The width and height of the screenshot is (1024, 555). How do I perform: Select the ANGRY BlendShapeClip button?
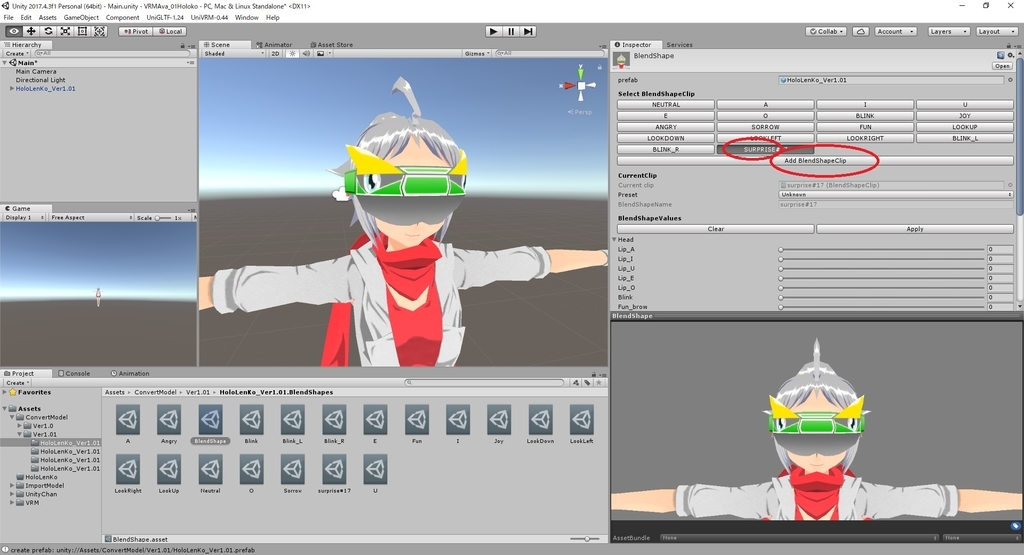pos(665,127)
